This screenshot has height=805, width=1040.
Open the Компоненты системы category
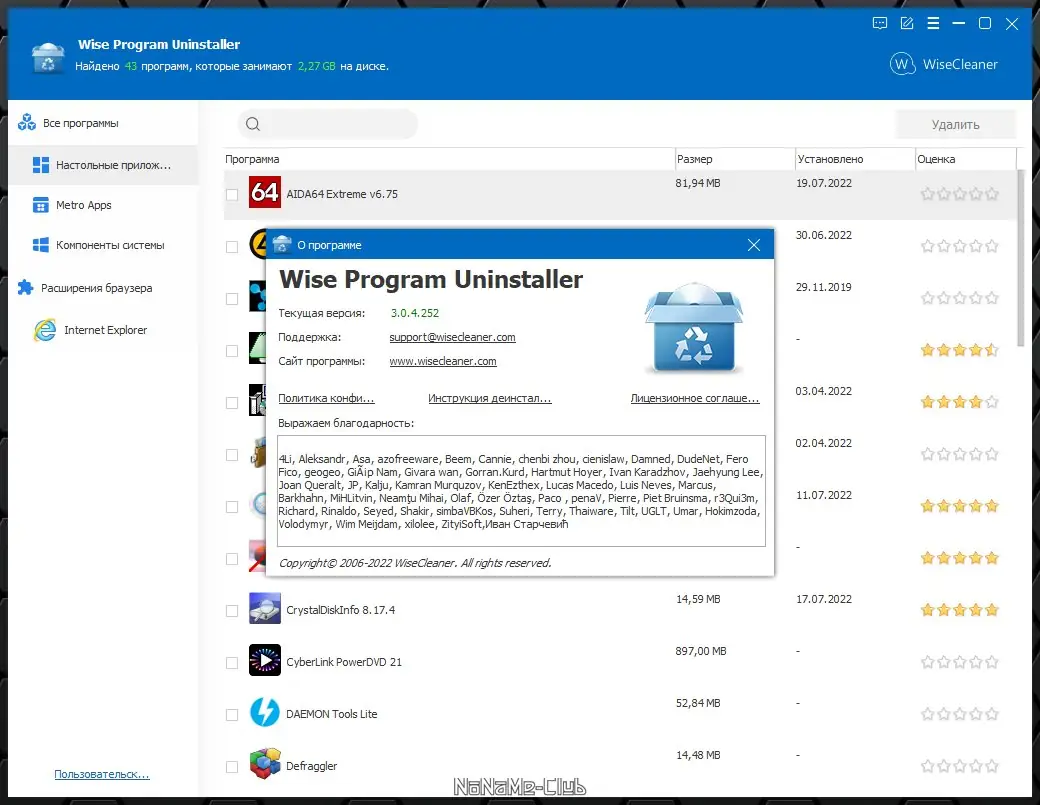[x=103, y=245]
